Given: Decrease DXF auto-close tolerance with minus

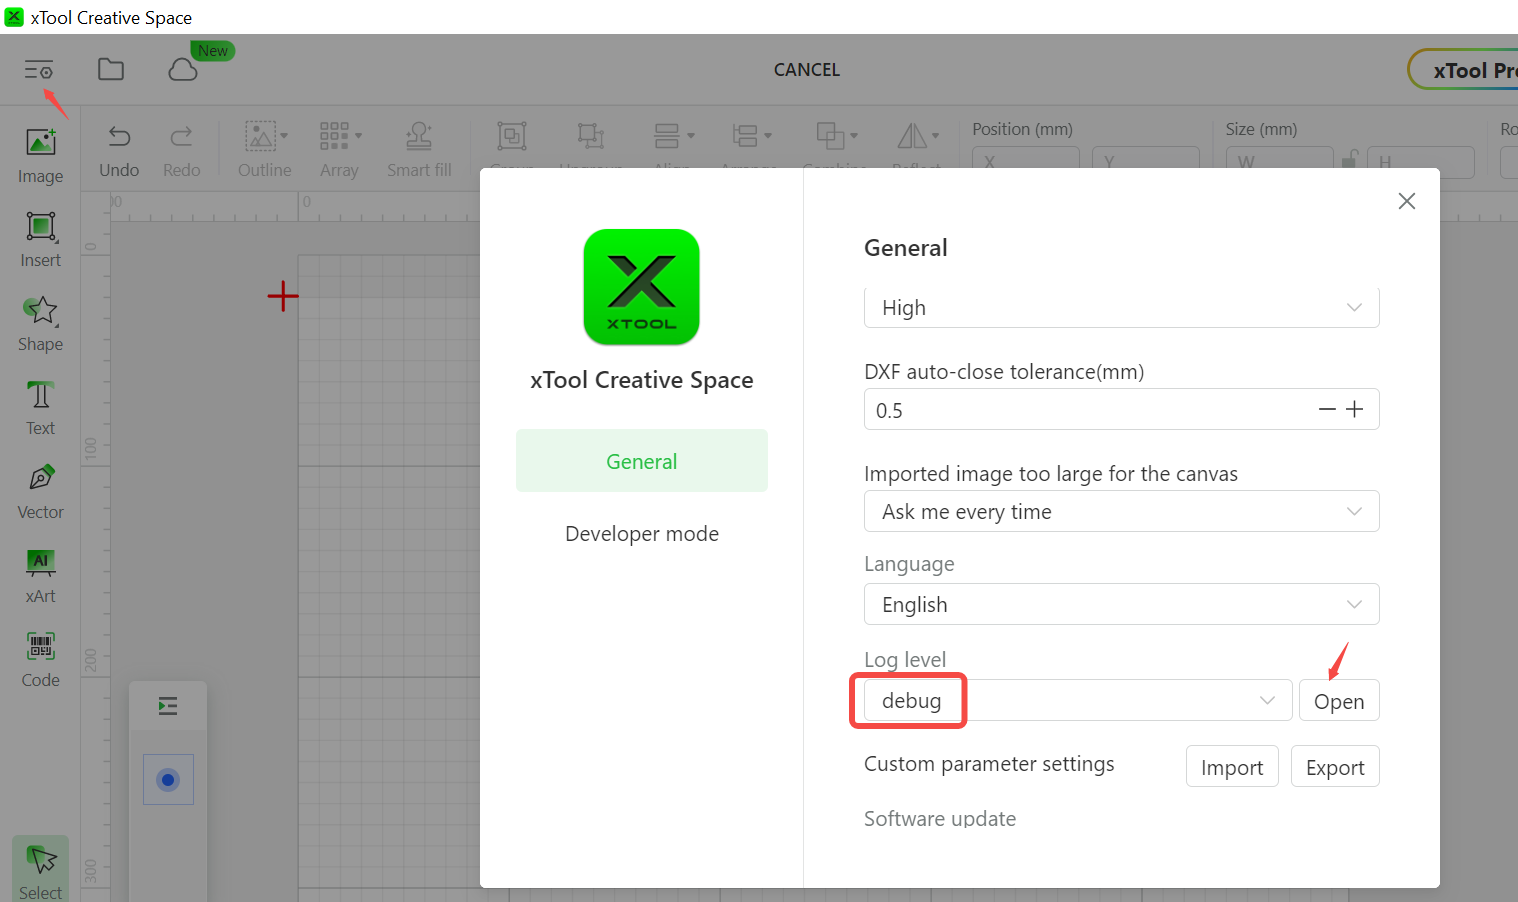Looking at the screenshot, I should tap(1327, 410).
